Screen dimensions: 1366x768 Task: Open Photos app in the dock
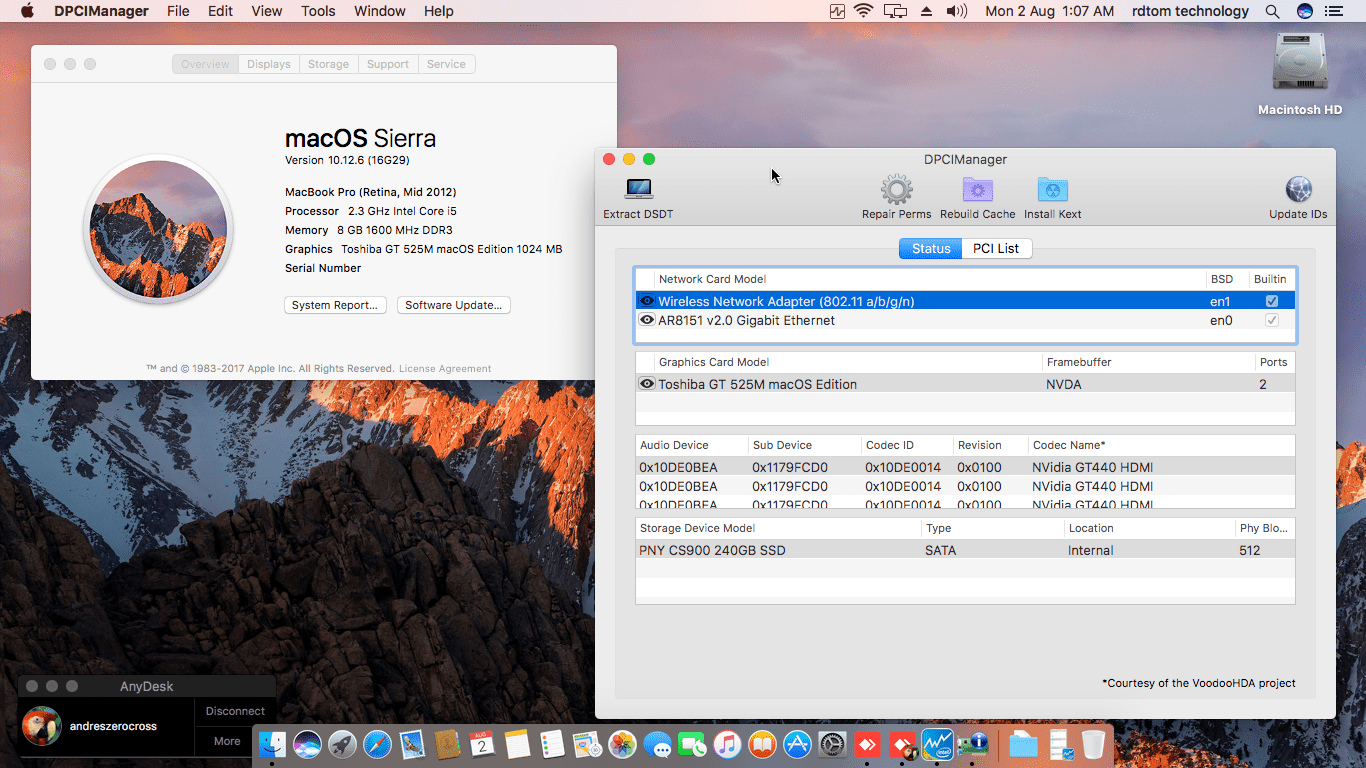pos(622,744)
